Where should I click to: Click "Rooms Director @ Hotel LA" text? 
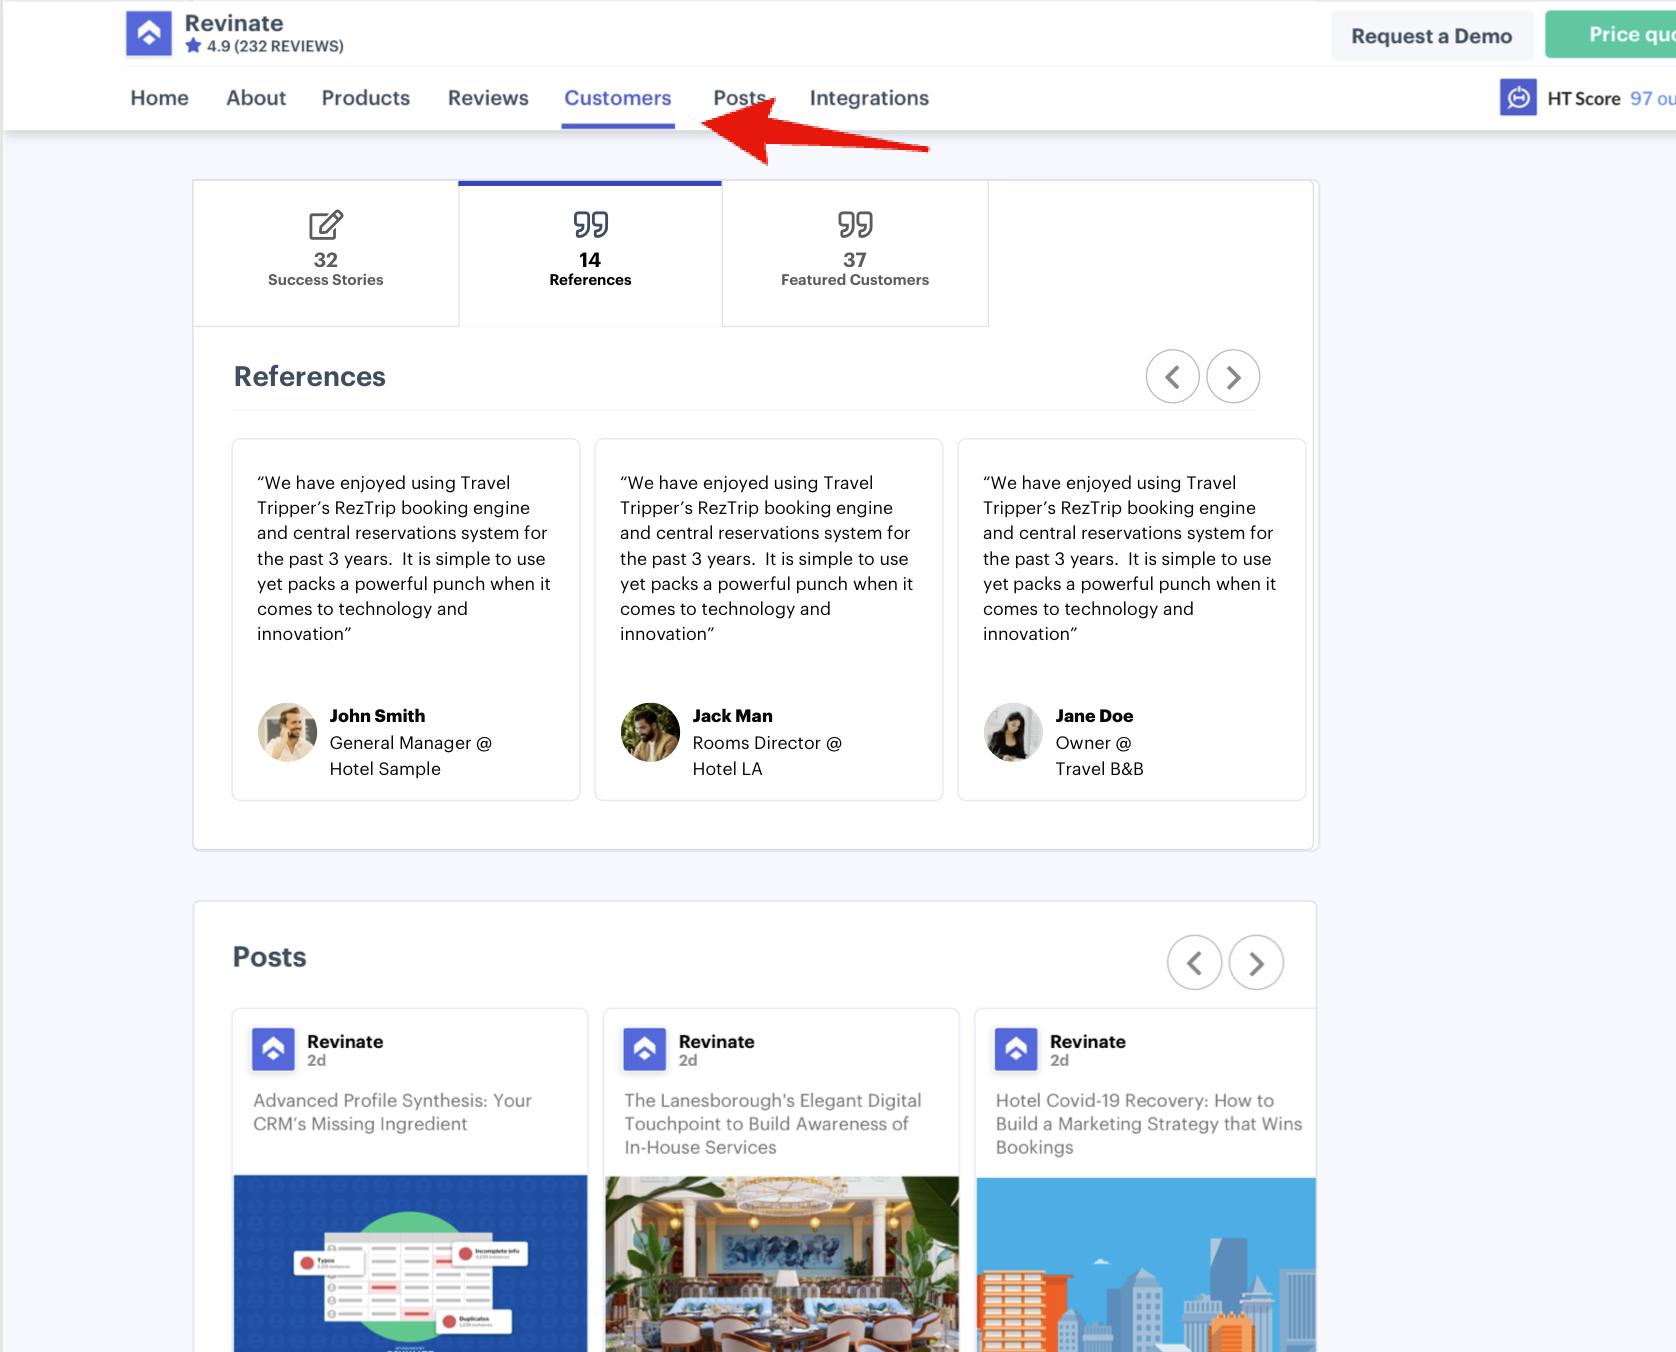(767, 756)
